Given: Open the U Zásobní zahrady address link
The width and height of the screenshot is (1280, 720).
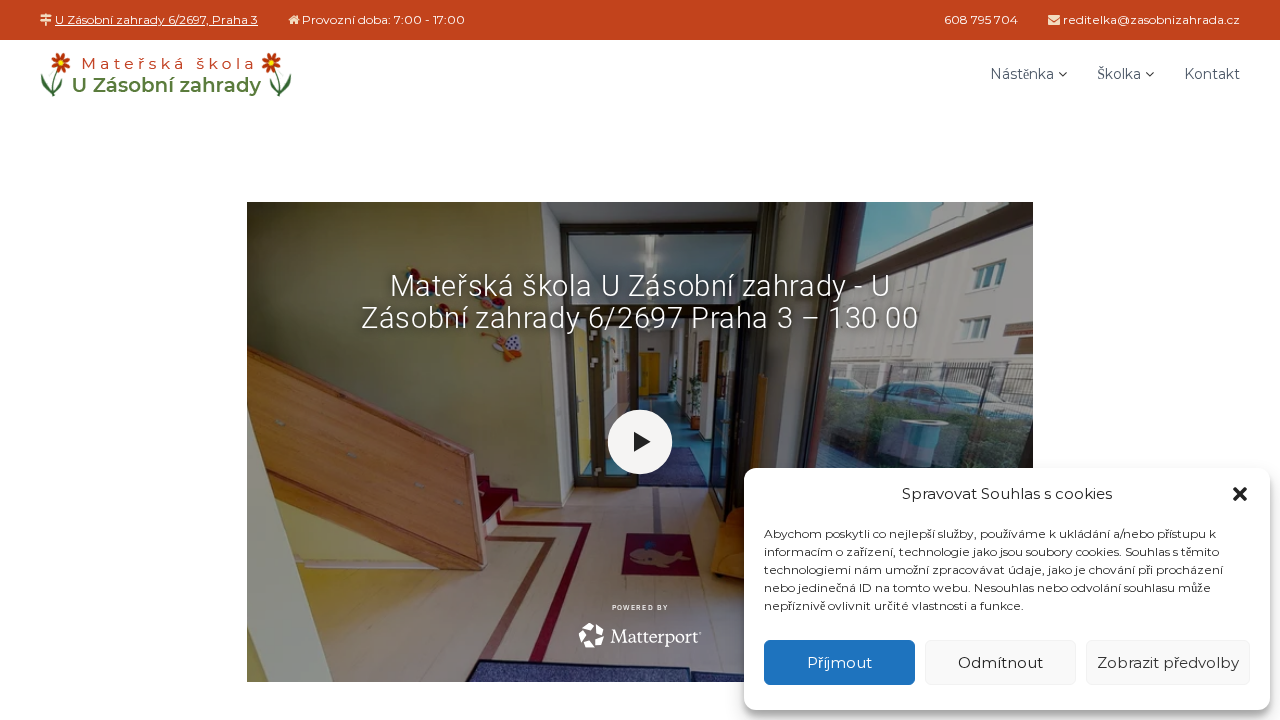Looking at the screenshot, I should [156, 20].
